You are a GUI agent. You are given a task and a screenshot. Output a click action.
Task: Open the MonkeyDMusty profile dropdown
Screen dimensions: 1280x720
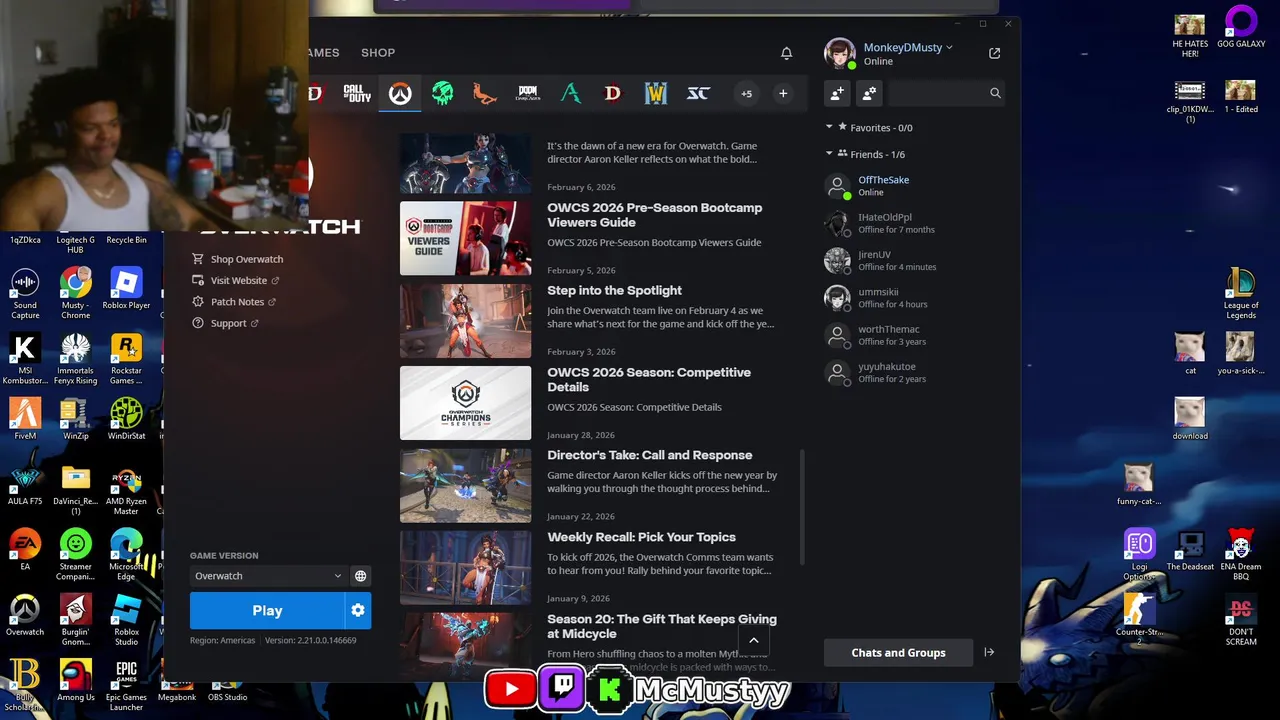pyautogui.click(x=908, y=47)
